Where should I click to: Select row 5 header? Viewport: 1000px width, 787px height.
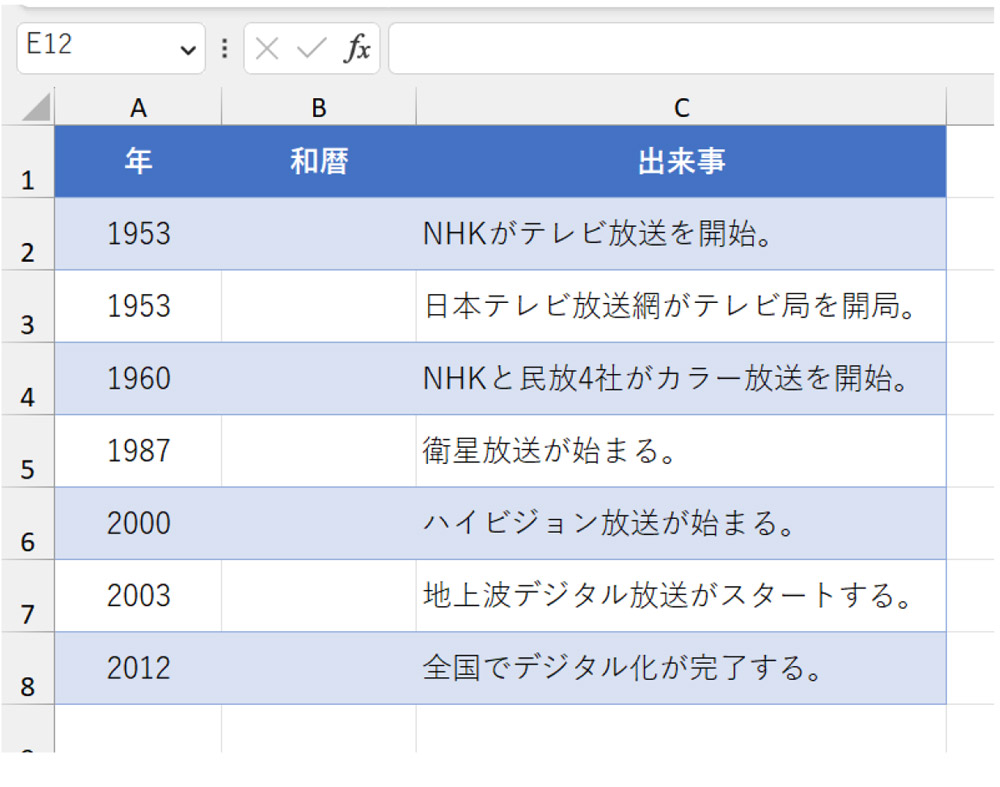(x=27, y=451)
